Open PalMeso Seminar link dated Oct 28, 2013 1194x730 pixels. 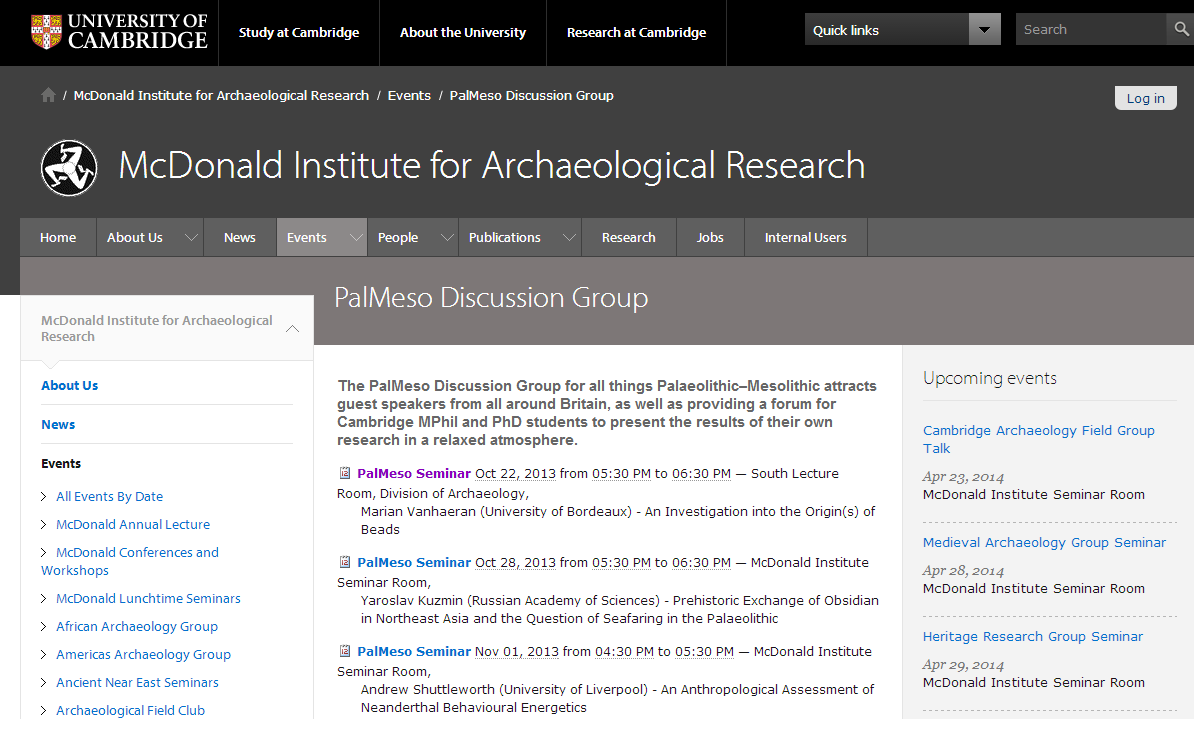click(414, 563)
